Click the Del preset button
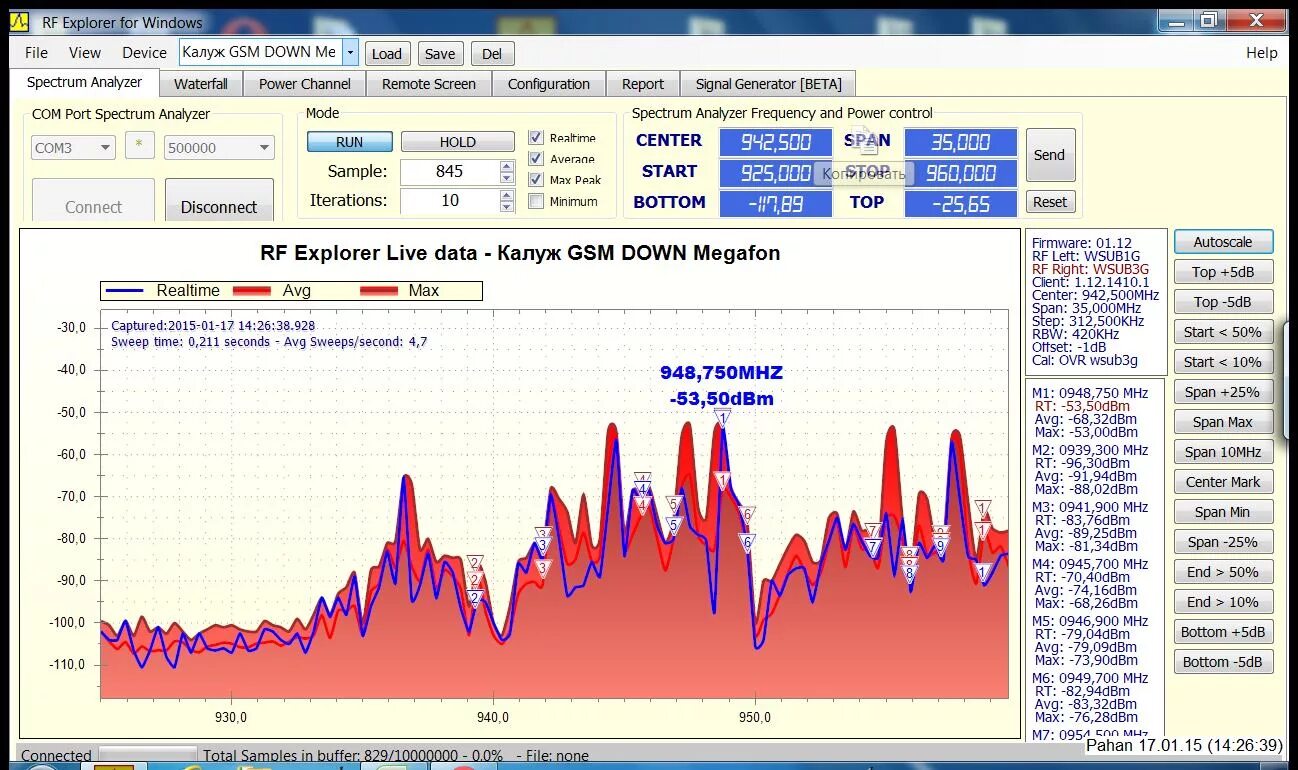The image size is (1298, 770). pyautogui.click(x=492, y=54)
